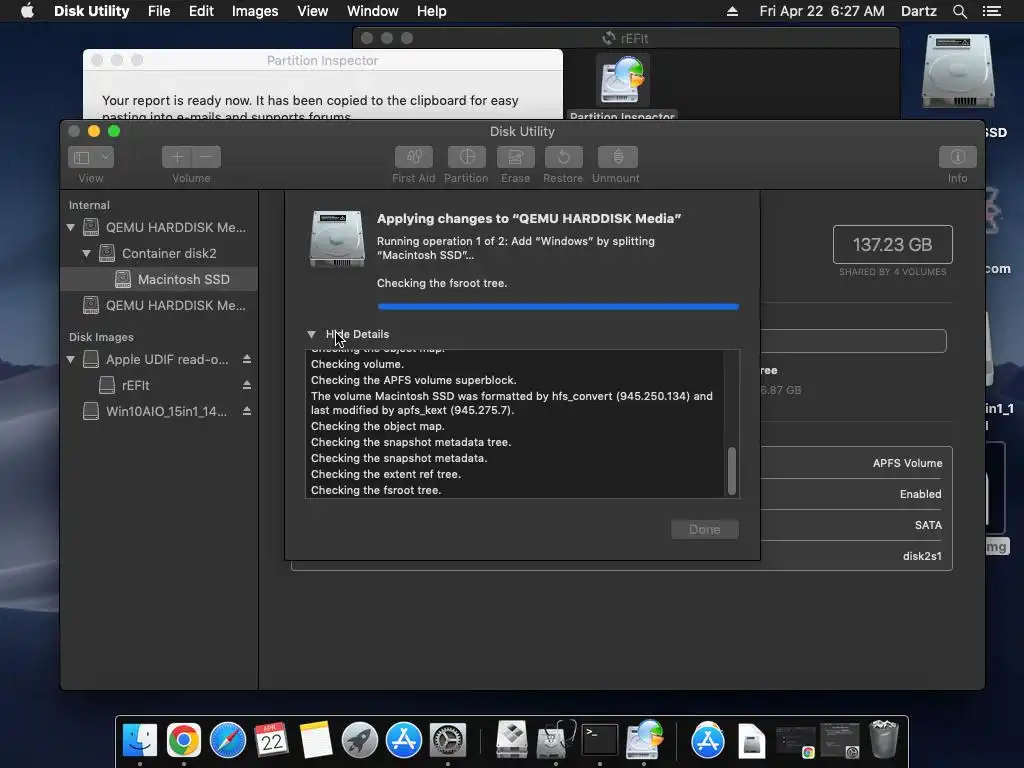Image resolution: width=1024 pixels, height=768 pixels.
Task: Click the Partition toolbar icon
Action: coord(466,157)
